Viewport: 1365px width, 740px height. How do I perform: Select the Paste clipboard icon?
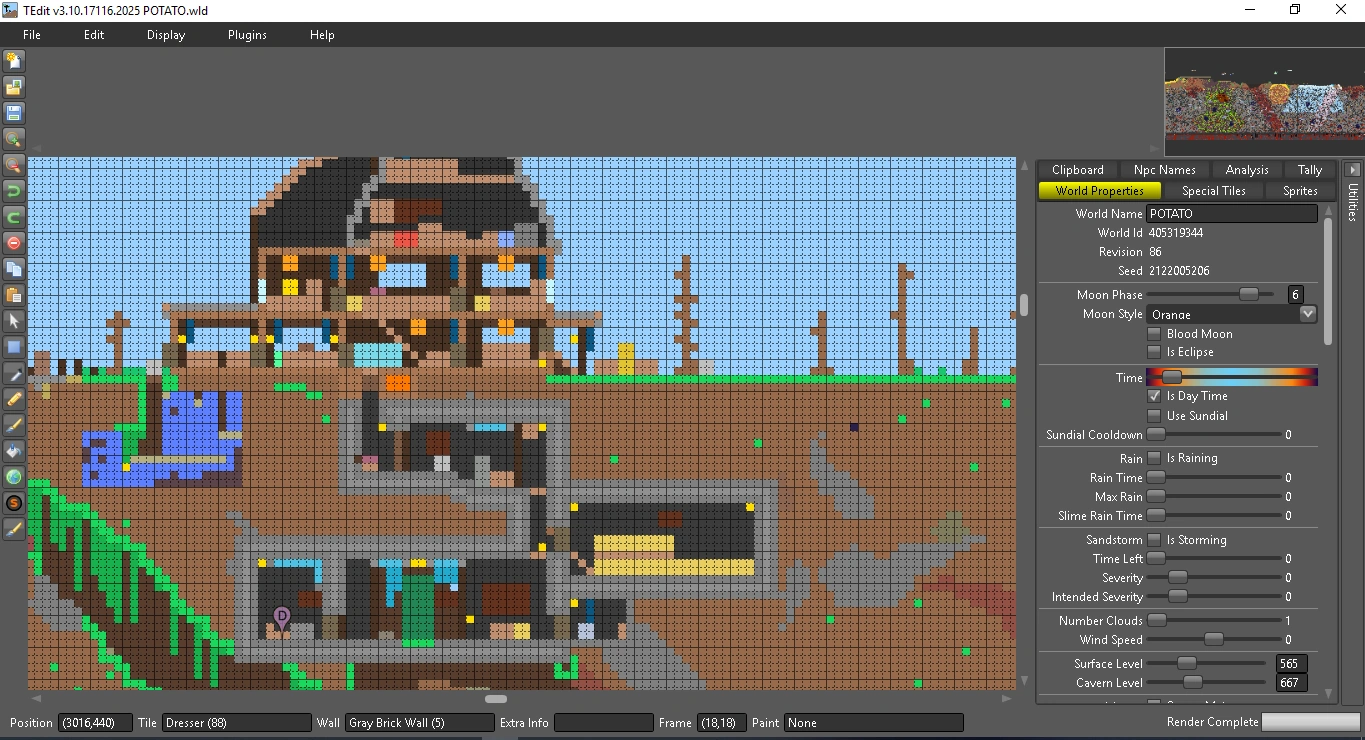[x=14, y=295]
